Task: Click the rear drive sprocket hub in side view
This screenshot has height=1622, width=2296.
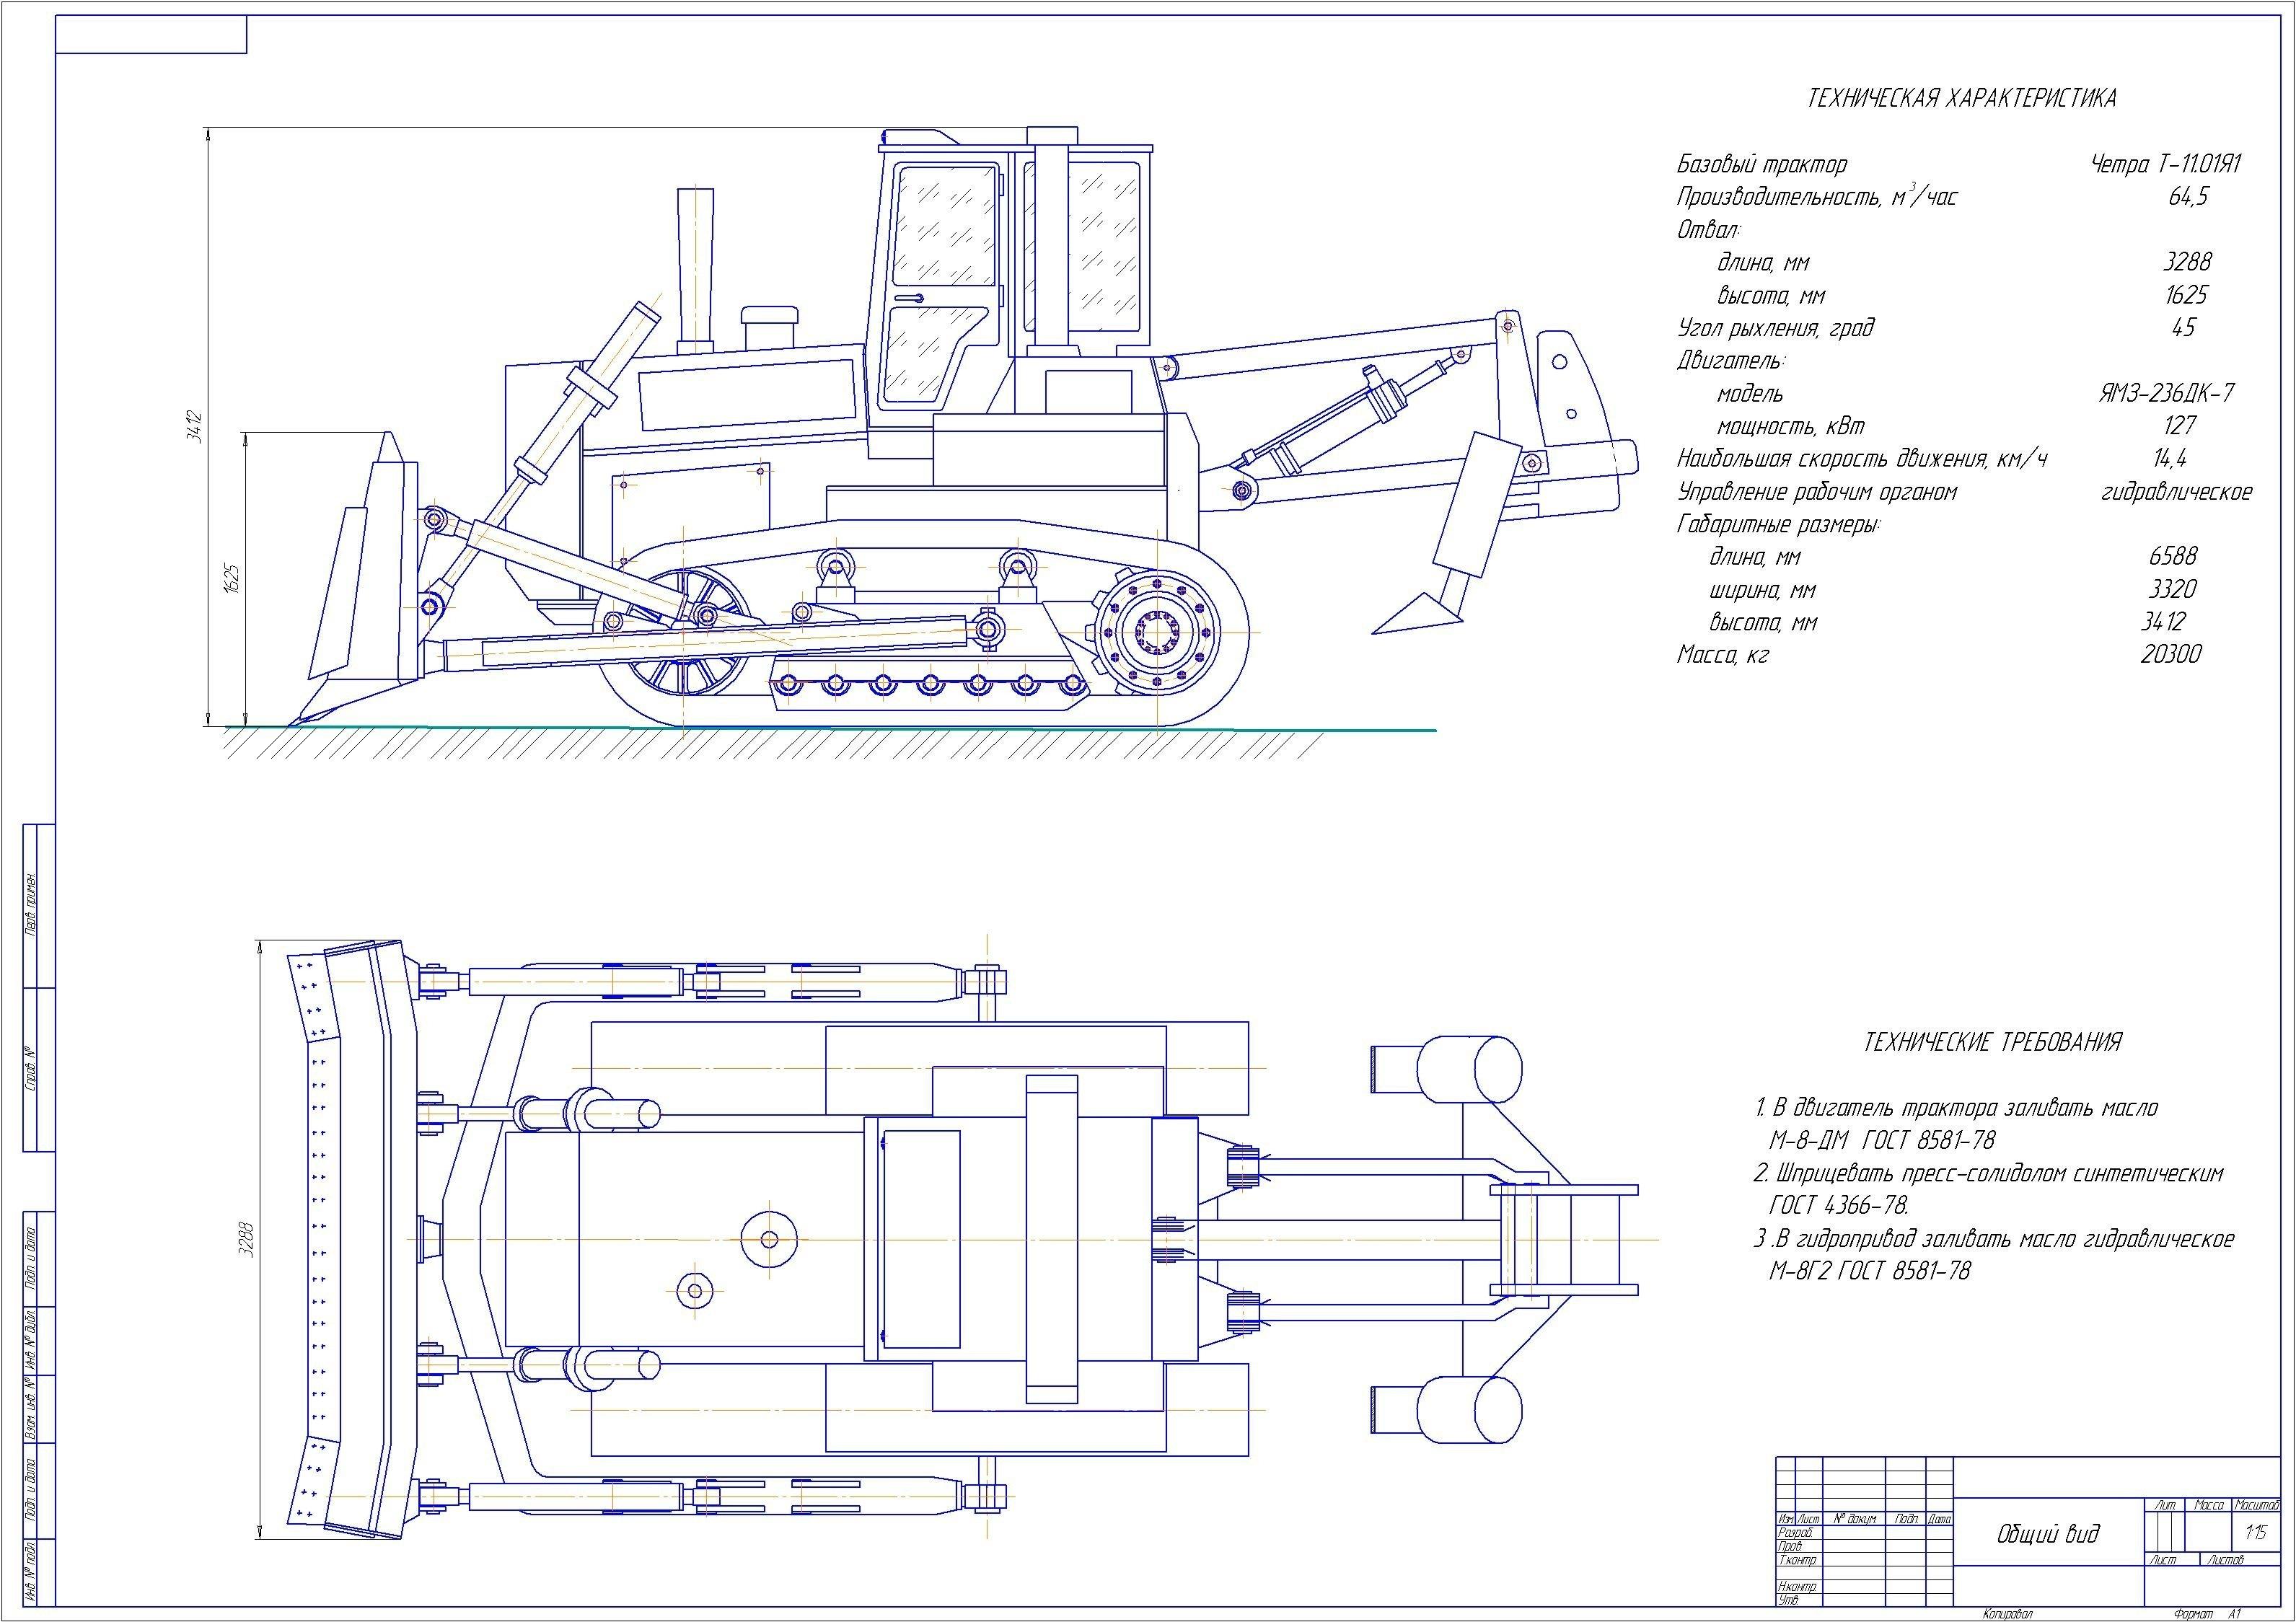Action: click(x=1158, y=633)
